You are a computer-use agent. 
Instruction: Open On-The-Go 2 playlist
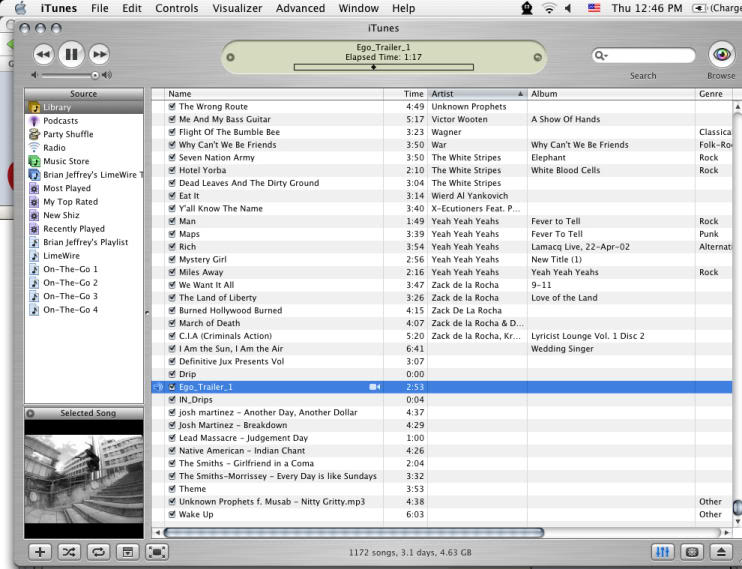[x=84, y=283]
